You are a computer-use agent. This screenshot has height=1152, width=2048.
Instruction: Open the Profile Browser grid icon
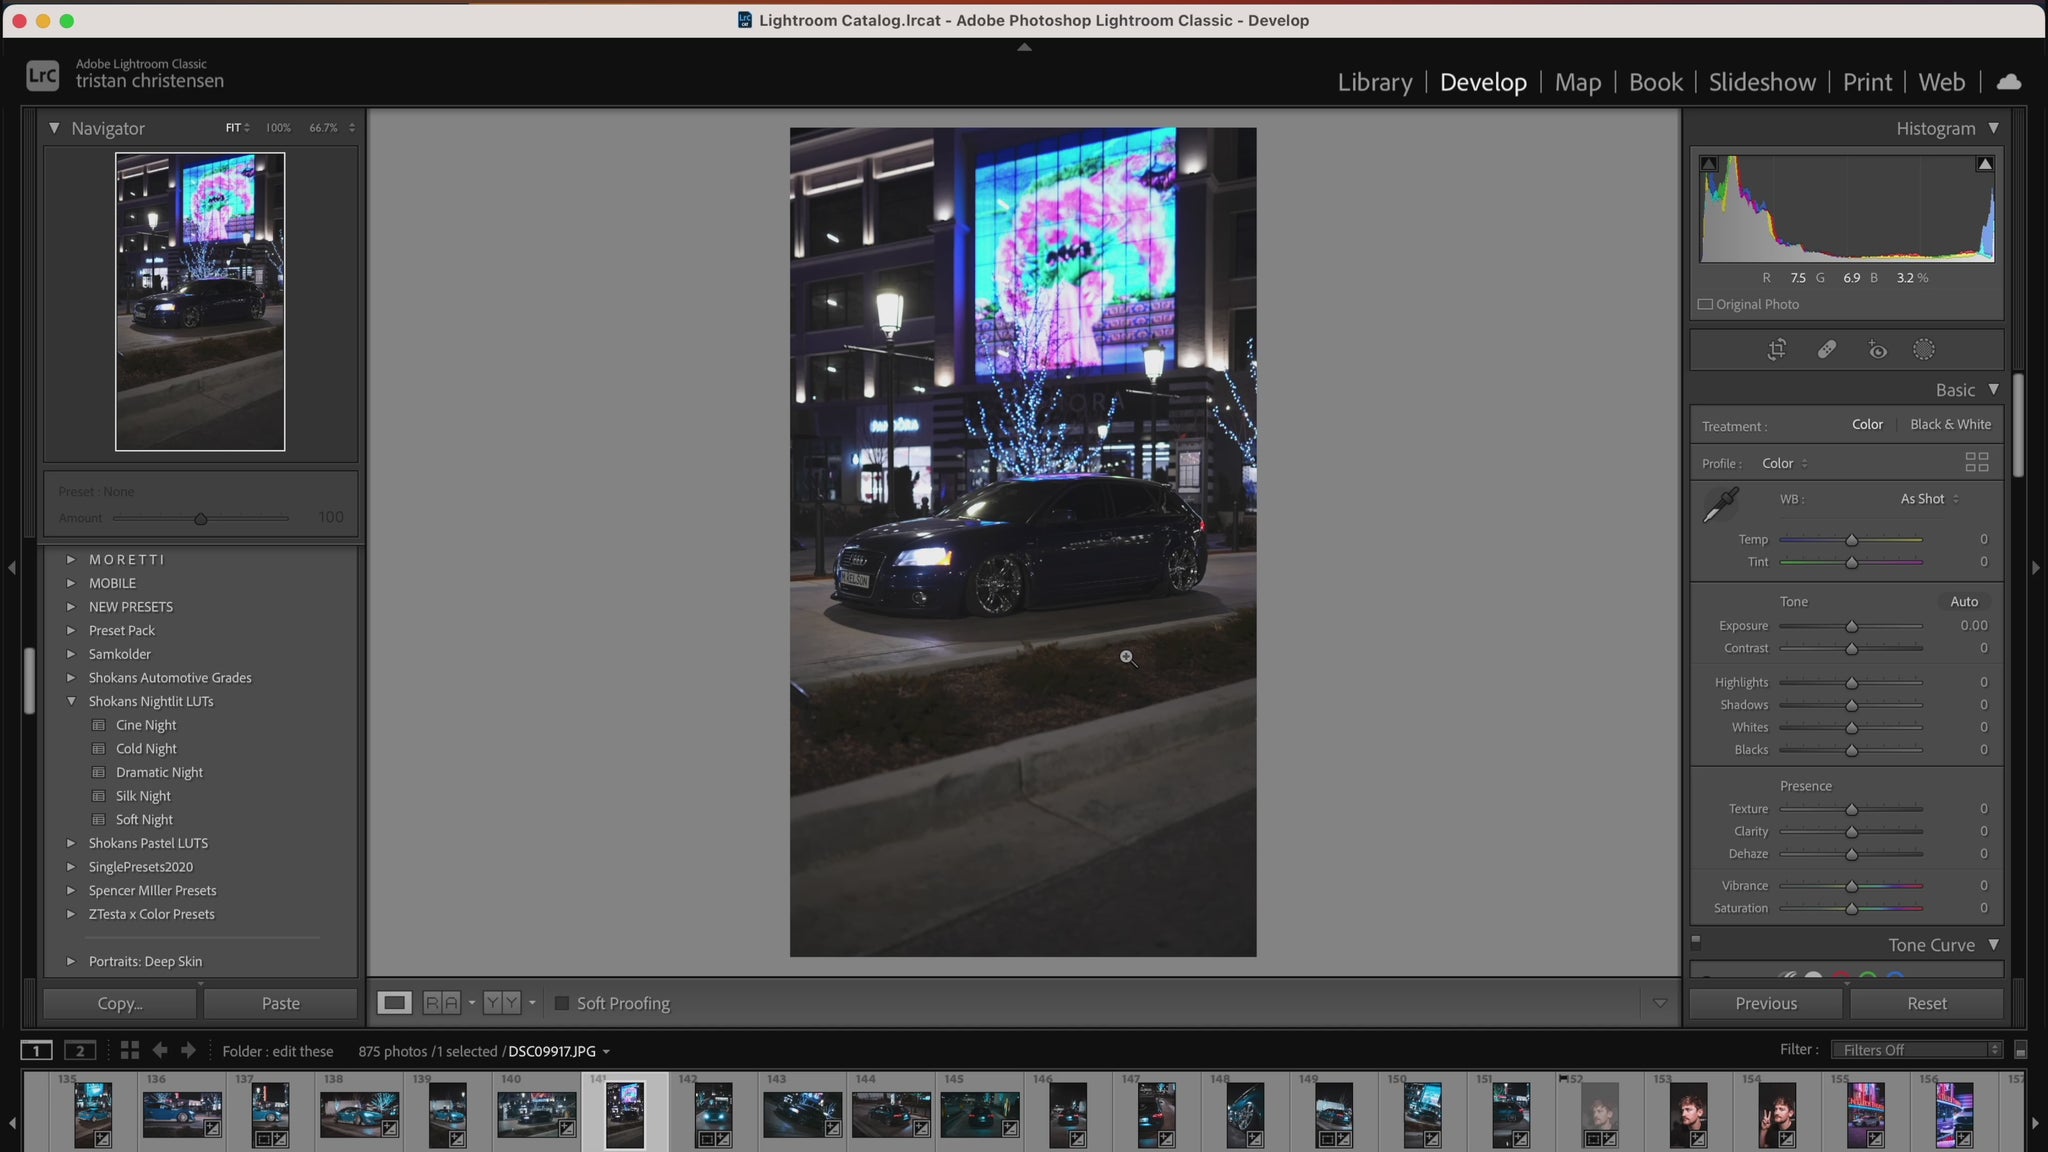click(1977, 462)
